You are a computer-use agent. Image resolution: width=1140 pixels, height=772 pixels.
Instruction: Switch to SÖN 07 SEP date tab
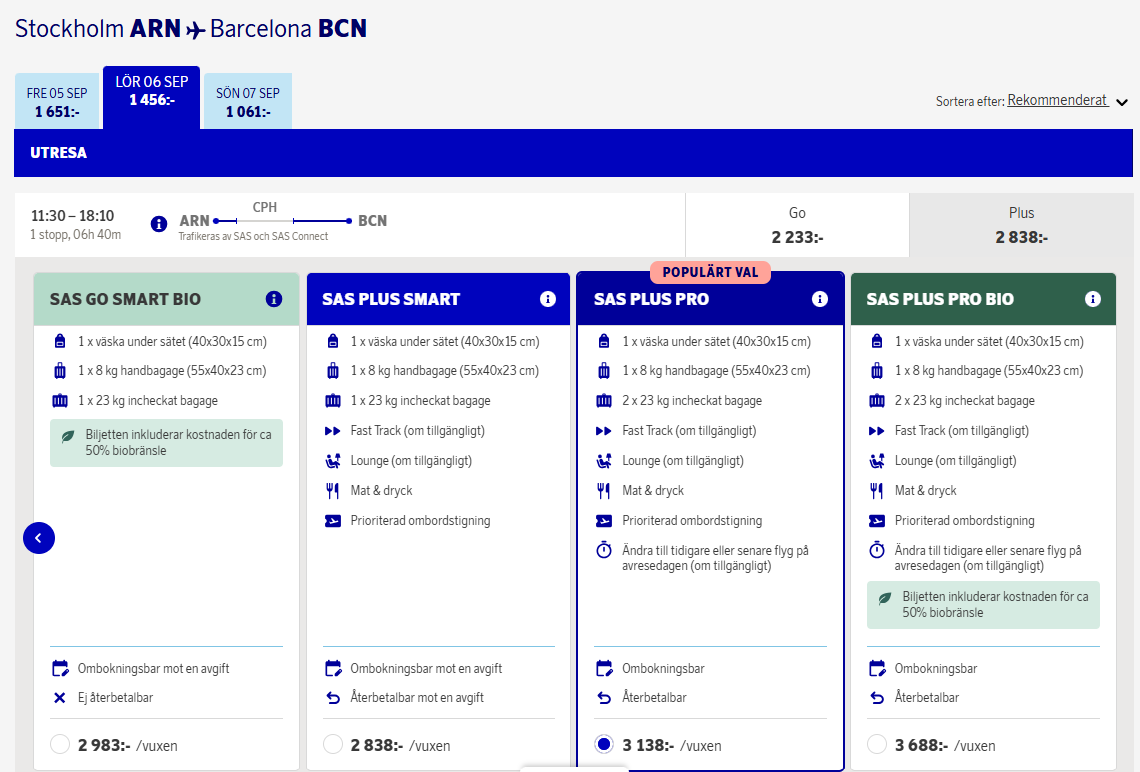(248, 102)
